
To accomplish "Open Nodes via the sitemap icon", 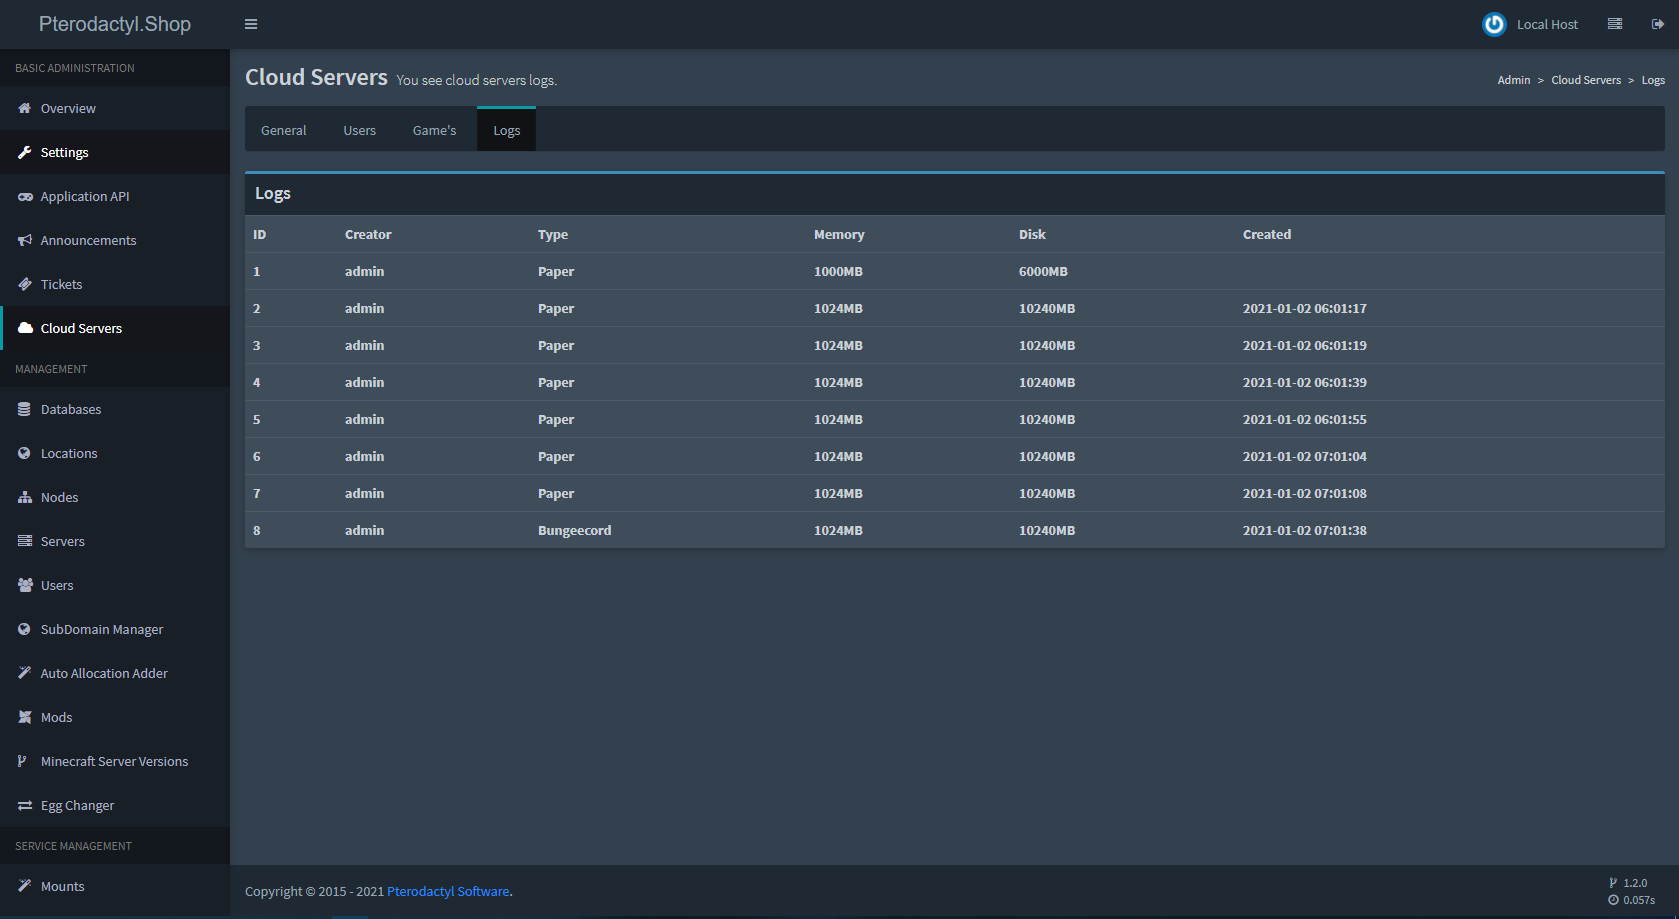I will (x=25, y=498).
